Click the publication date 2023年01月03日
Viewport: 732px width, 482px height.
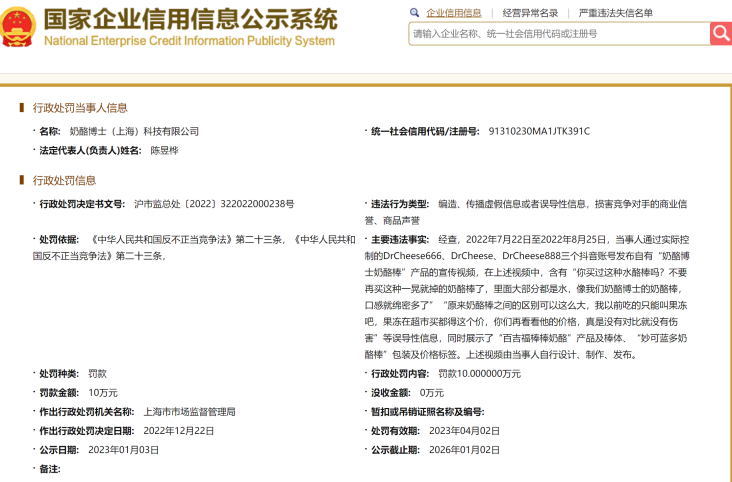124,450
